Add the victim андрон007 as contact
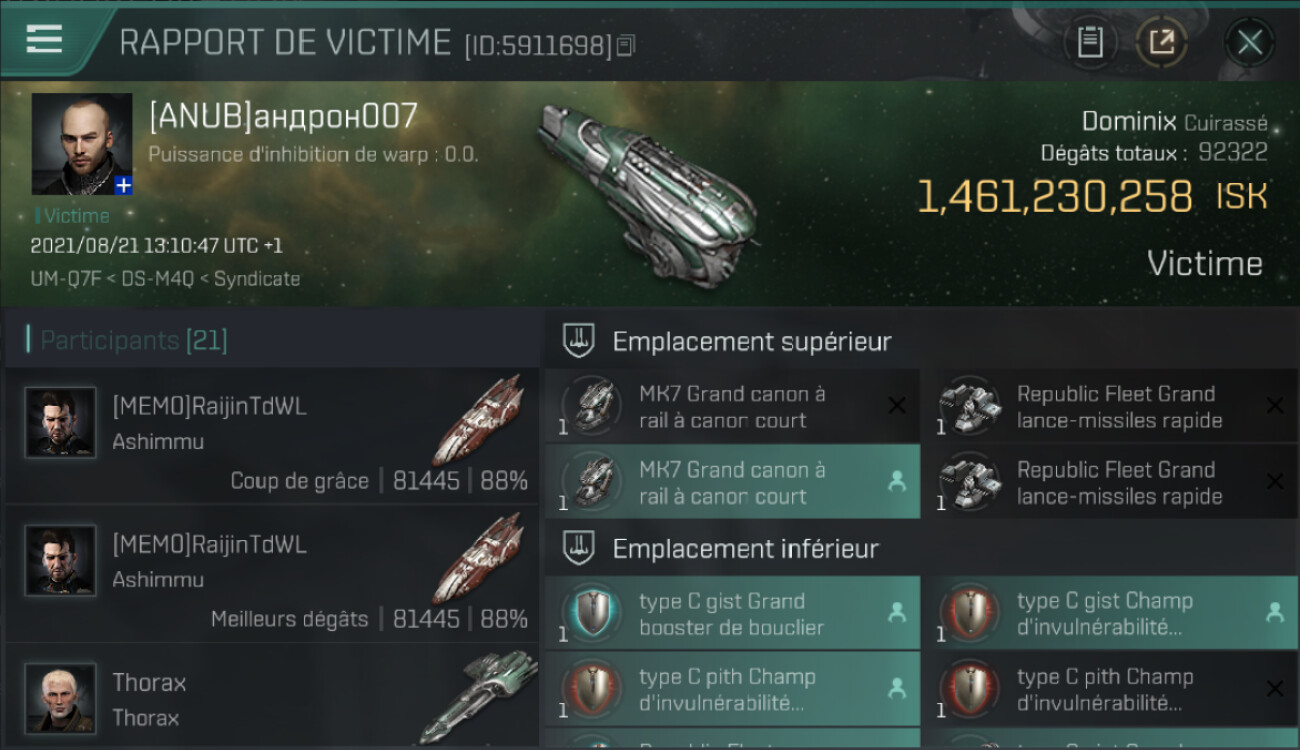The width and height of the screenshot is (1300, 750). 123,185
